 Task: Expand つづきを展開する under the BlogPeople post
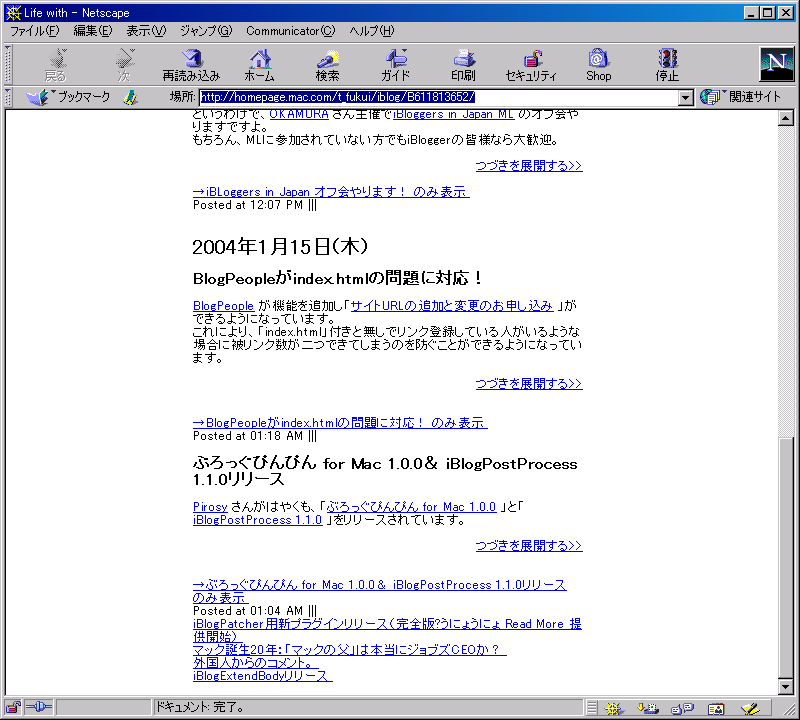(x=529, y=384)
